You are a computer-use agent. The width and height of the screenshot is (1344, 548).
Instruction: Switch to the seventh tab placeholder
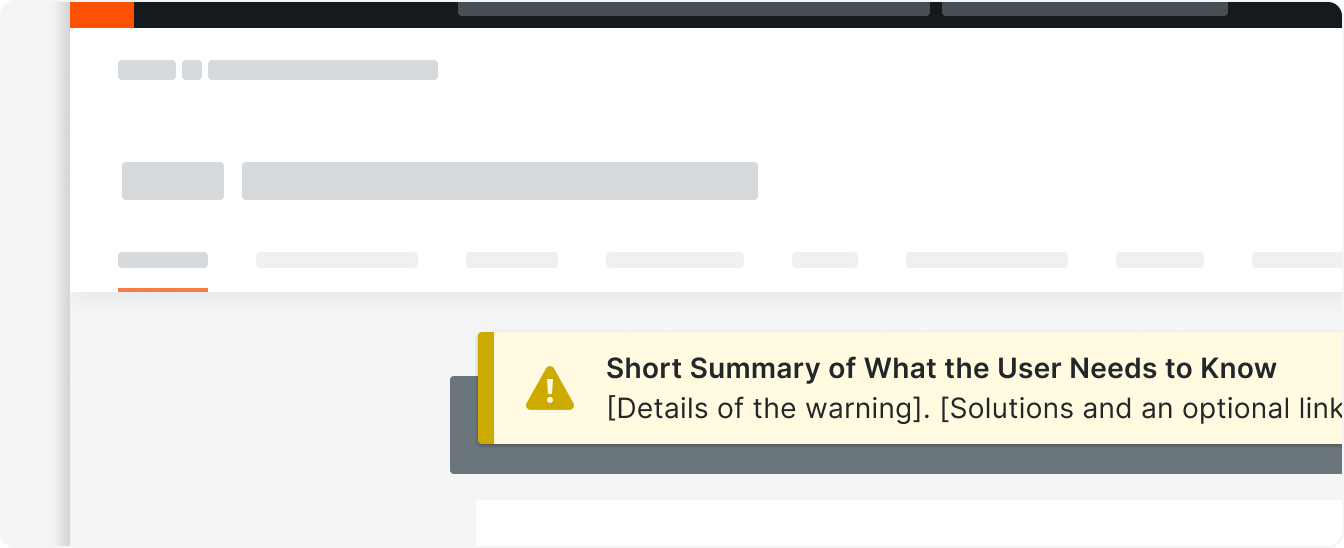click(1160, 260)
